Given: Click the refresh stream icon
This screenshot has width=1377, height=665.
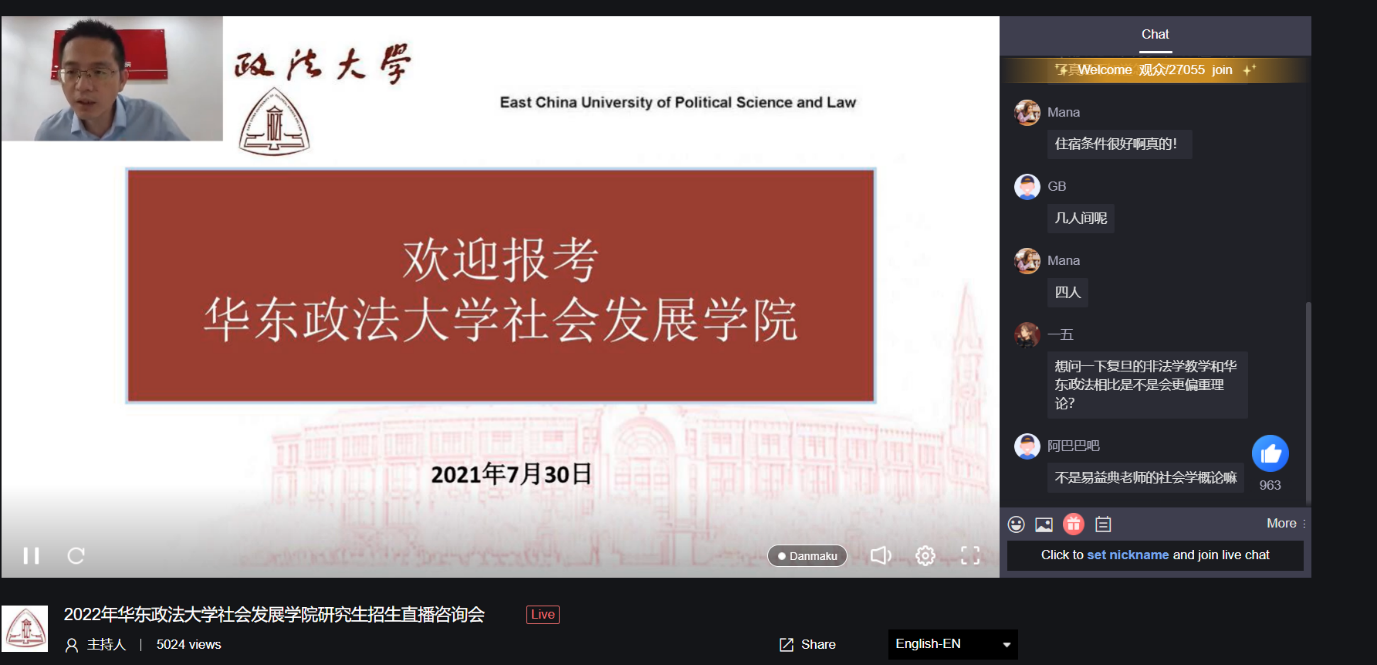Looking at the screenshot, I should click(x=76, y=555).
